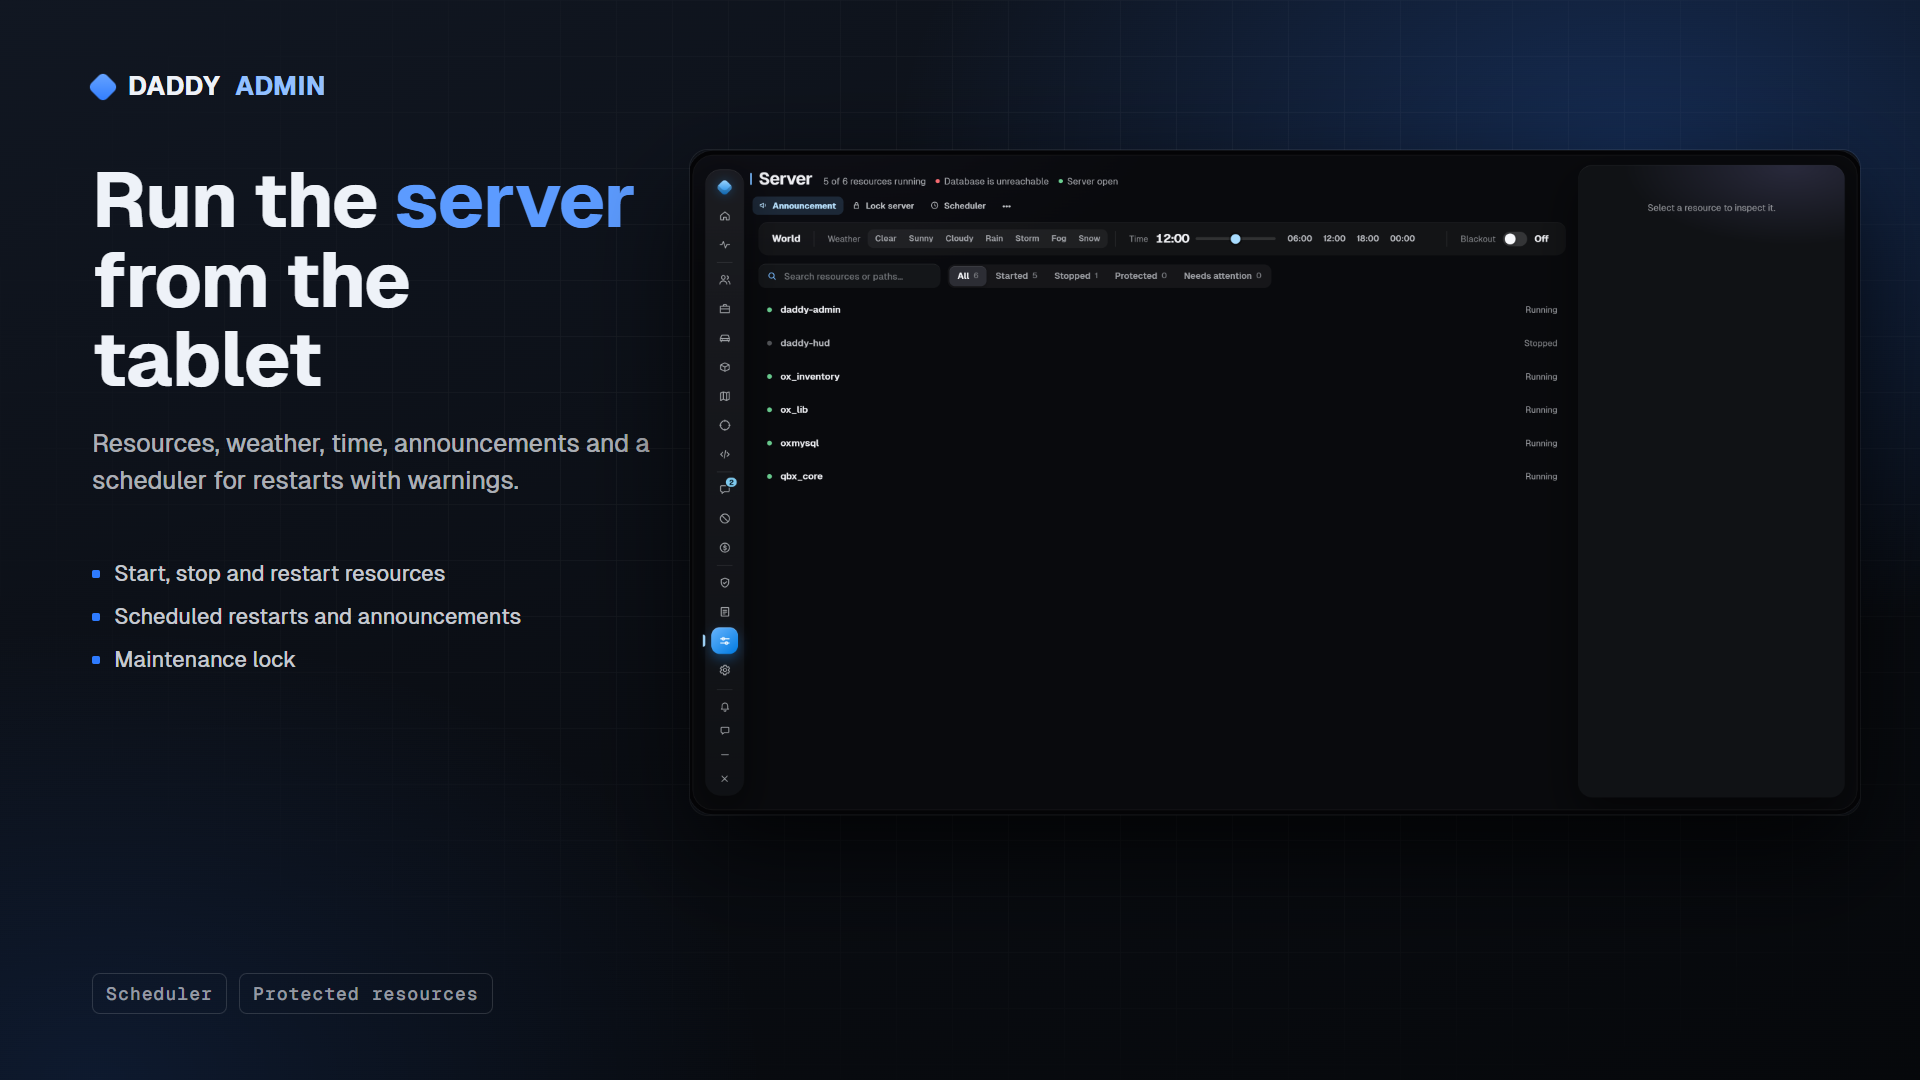
Task: Set weather to Sunny
Action: [x=920, y=239]
